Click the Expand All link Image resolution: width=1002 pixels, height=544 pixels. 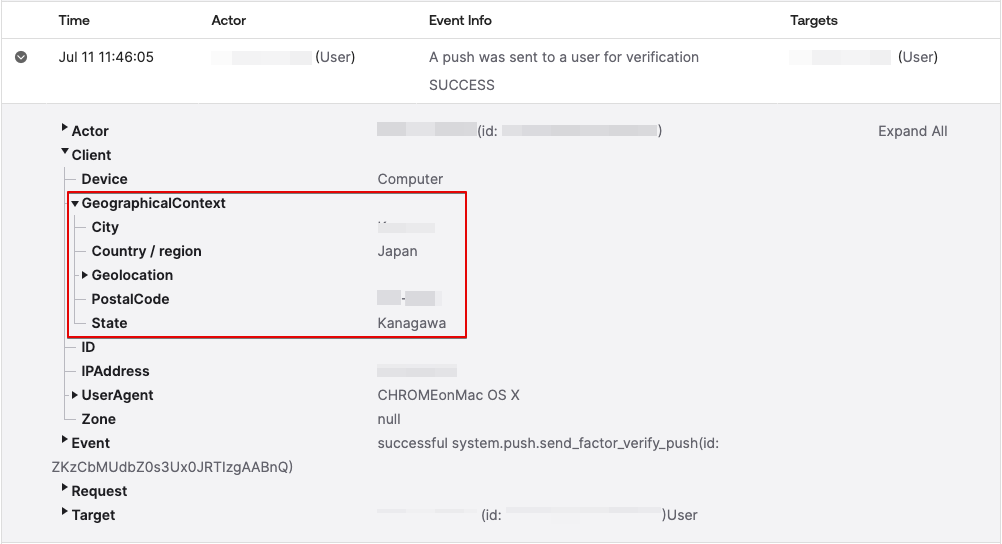point(912,131)
